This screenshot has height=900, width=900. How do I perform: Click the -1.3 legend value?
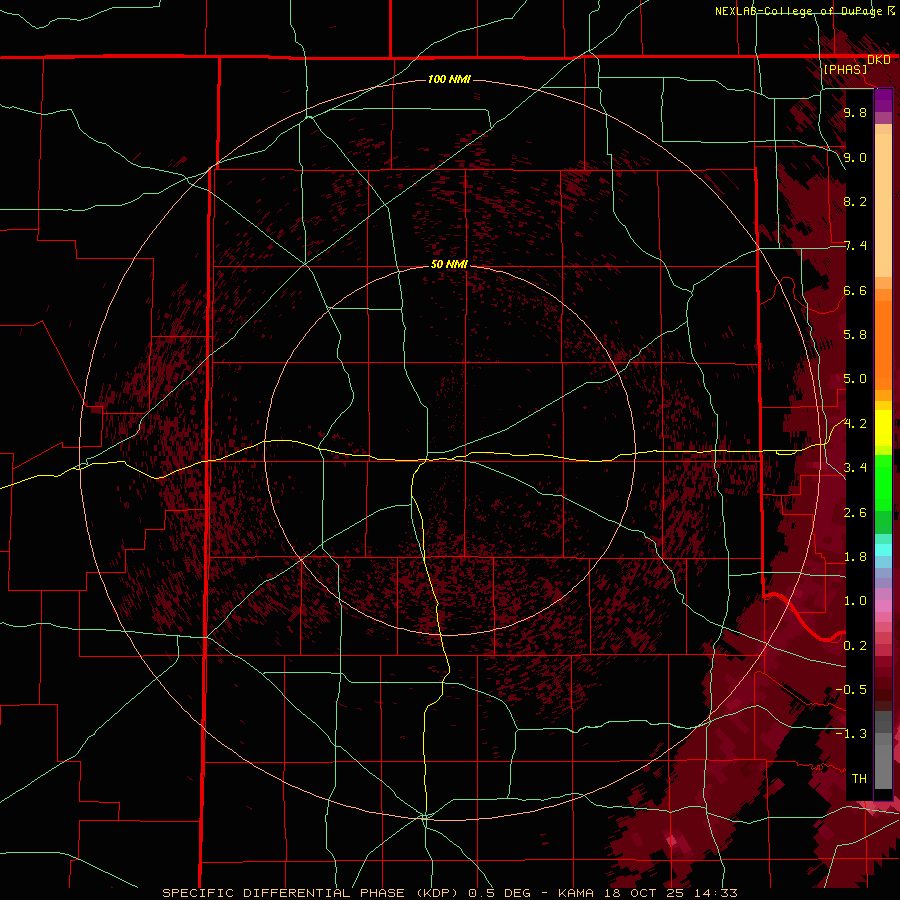click(851, 734)
